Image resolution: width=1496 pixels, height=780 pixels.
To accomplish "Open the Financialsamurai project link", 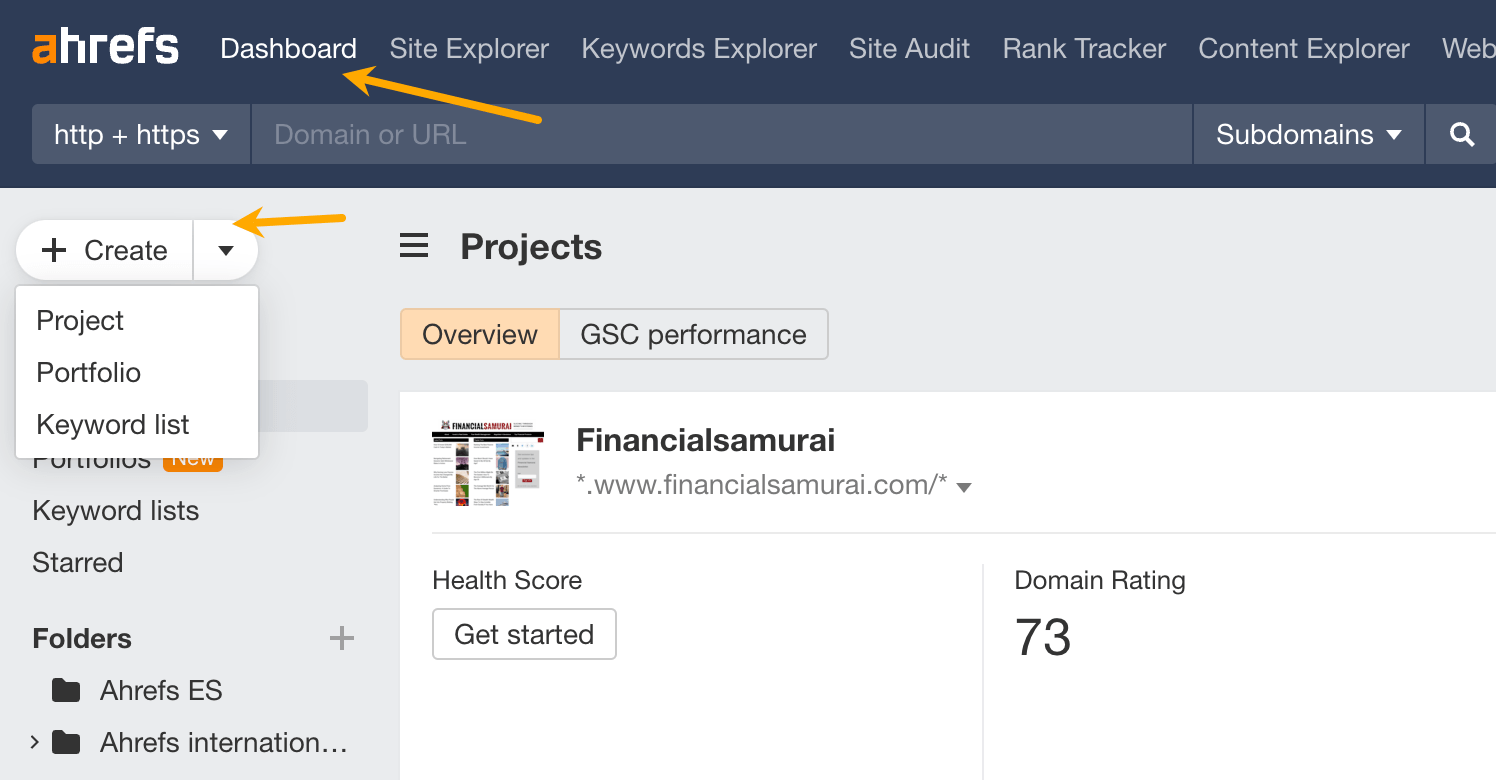I will pos(705,439).
